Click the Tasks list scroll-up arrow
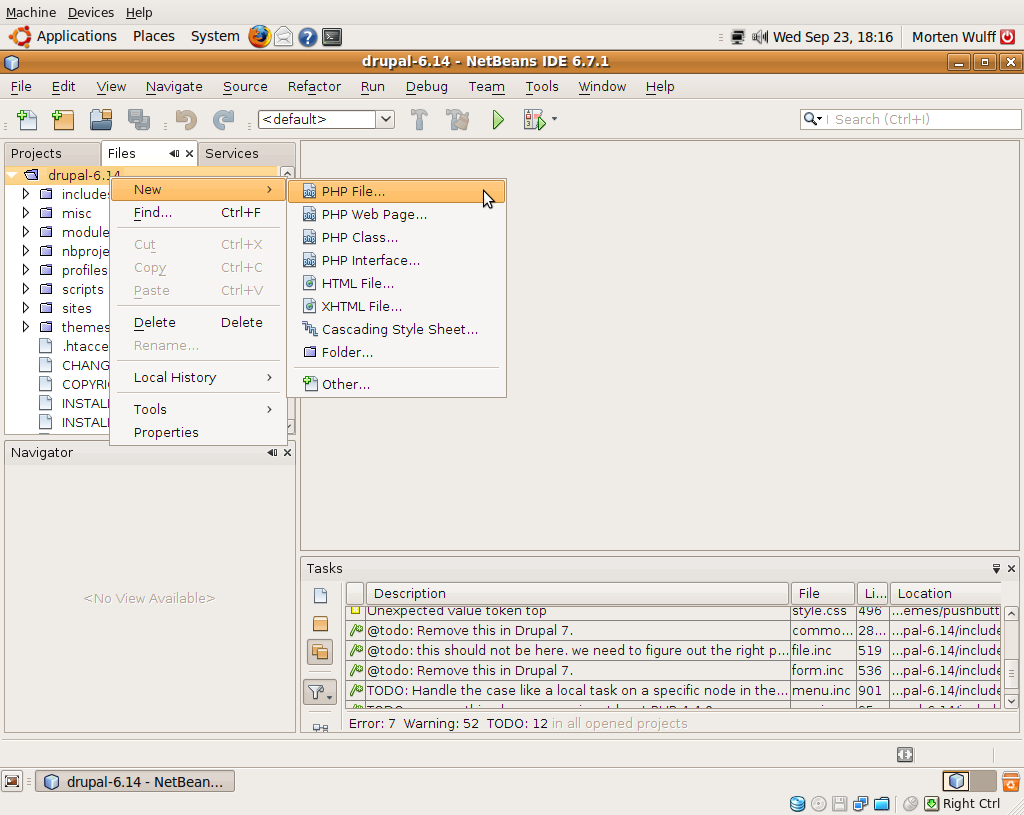Screen dimensions: 1024x815 (x=1011, y=613)
